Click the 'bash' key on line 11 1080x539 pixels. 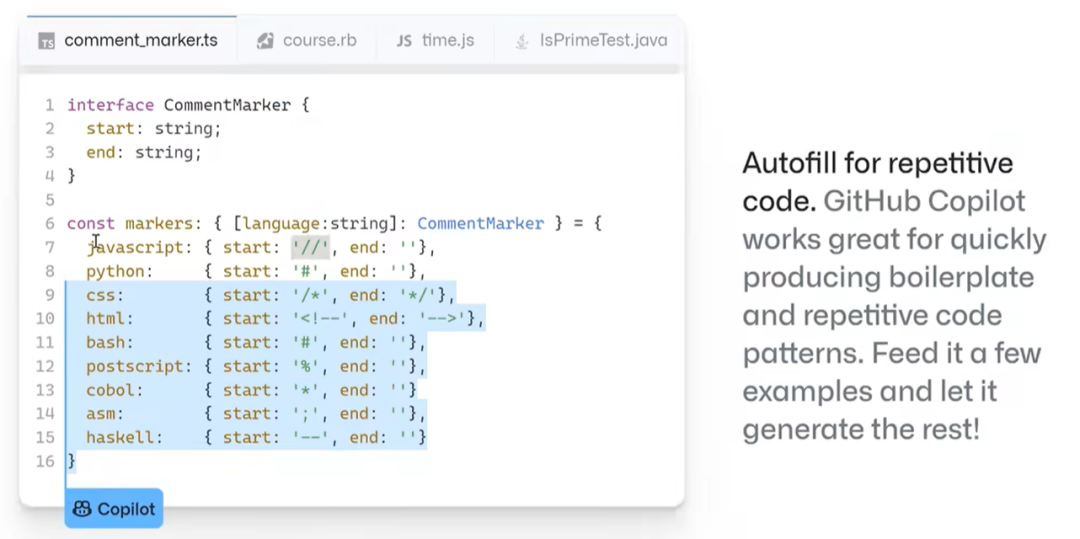point(105,342)
